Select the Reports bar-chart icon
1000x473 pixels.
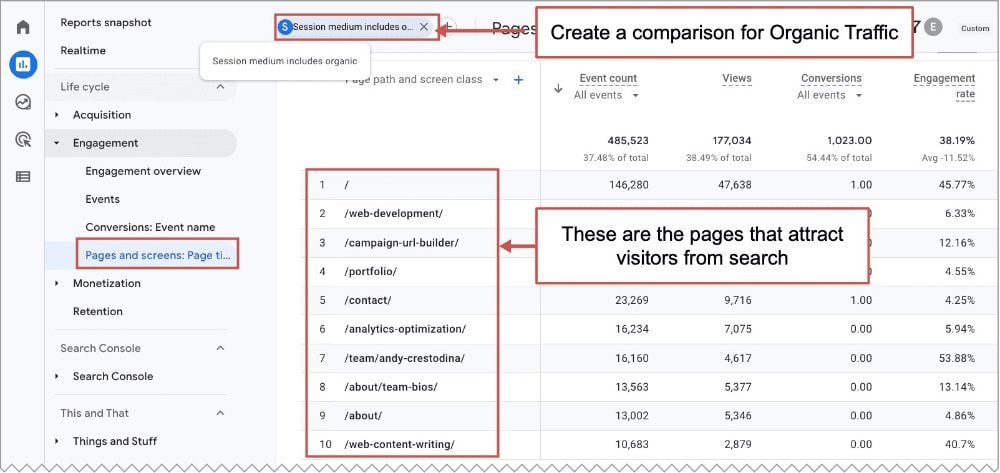(23, 64)
